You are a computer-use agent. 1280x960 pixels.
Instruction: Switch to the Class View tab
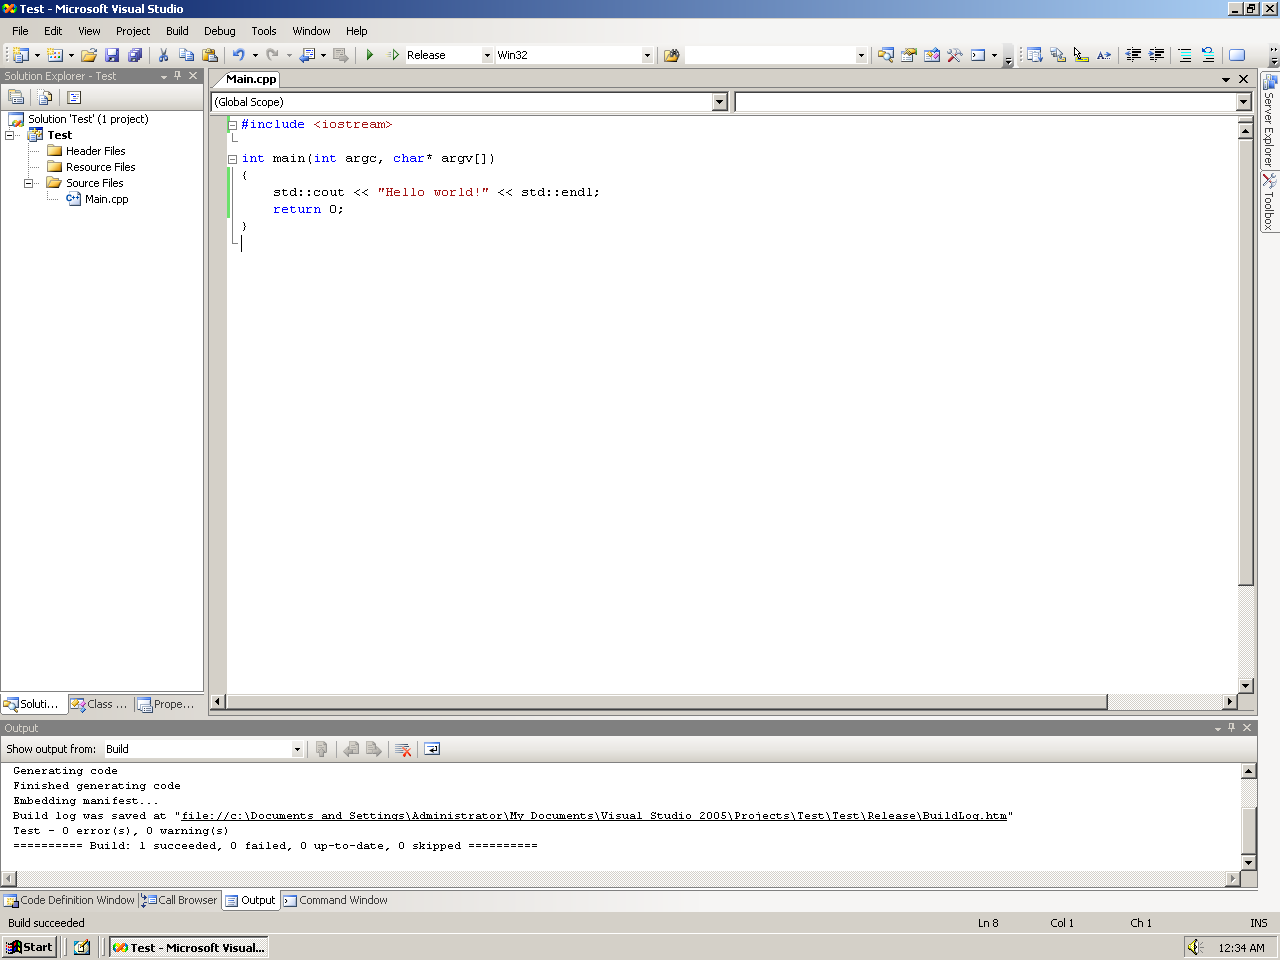(101, 704)
